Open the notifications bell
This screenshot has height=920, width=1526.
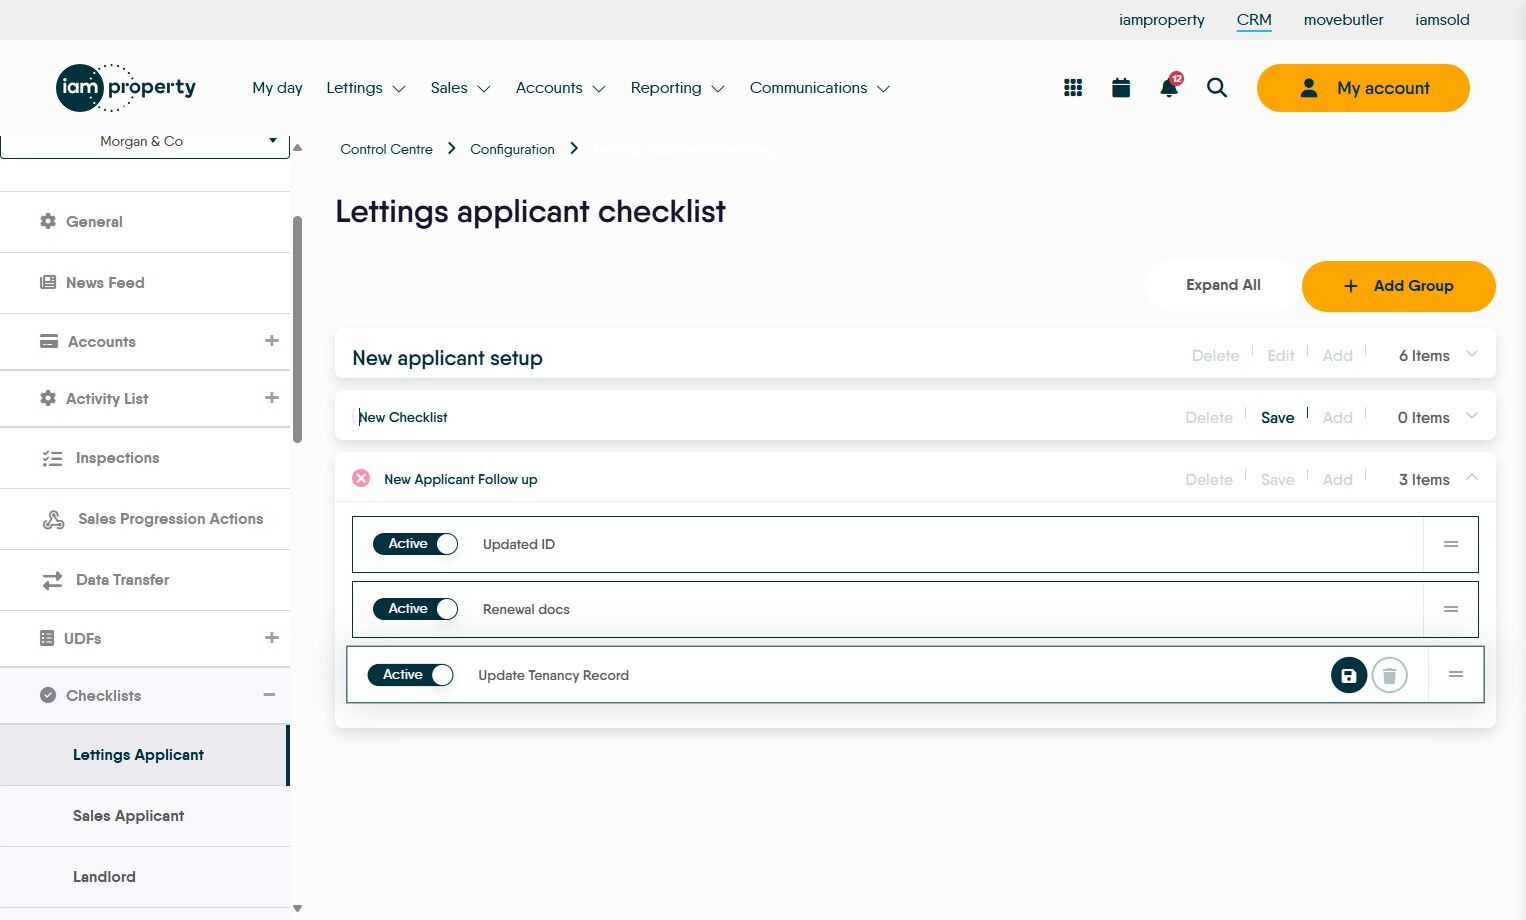1168,88
